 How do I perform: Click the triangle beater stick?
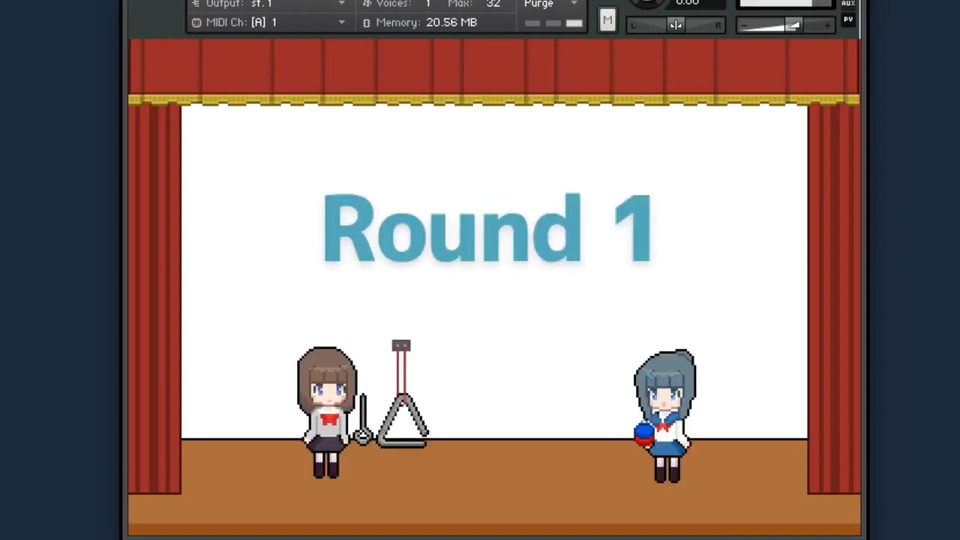point(362,420)
